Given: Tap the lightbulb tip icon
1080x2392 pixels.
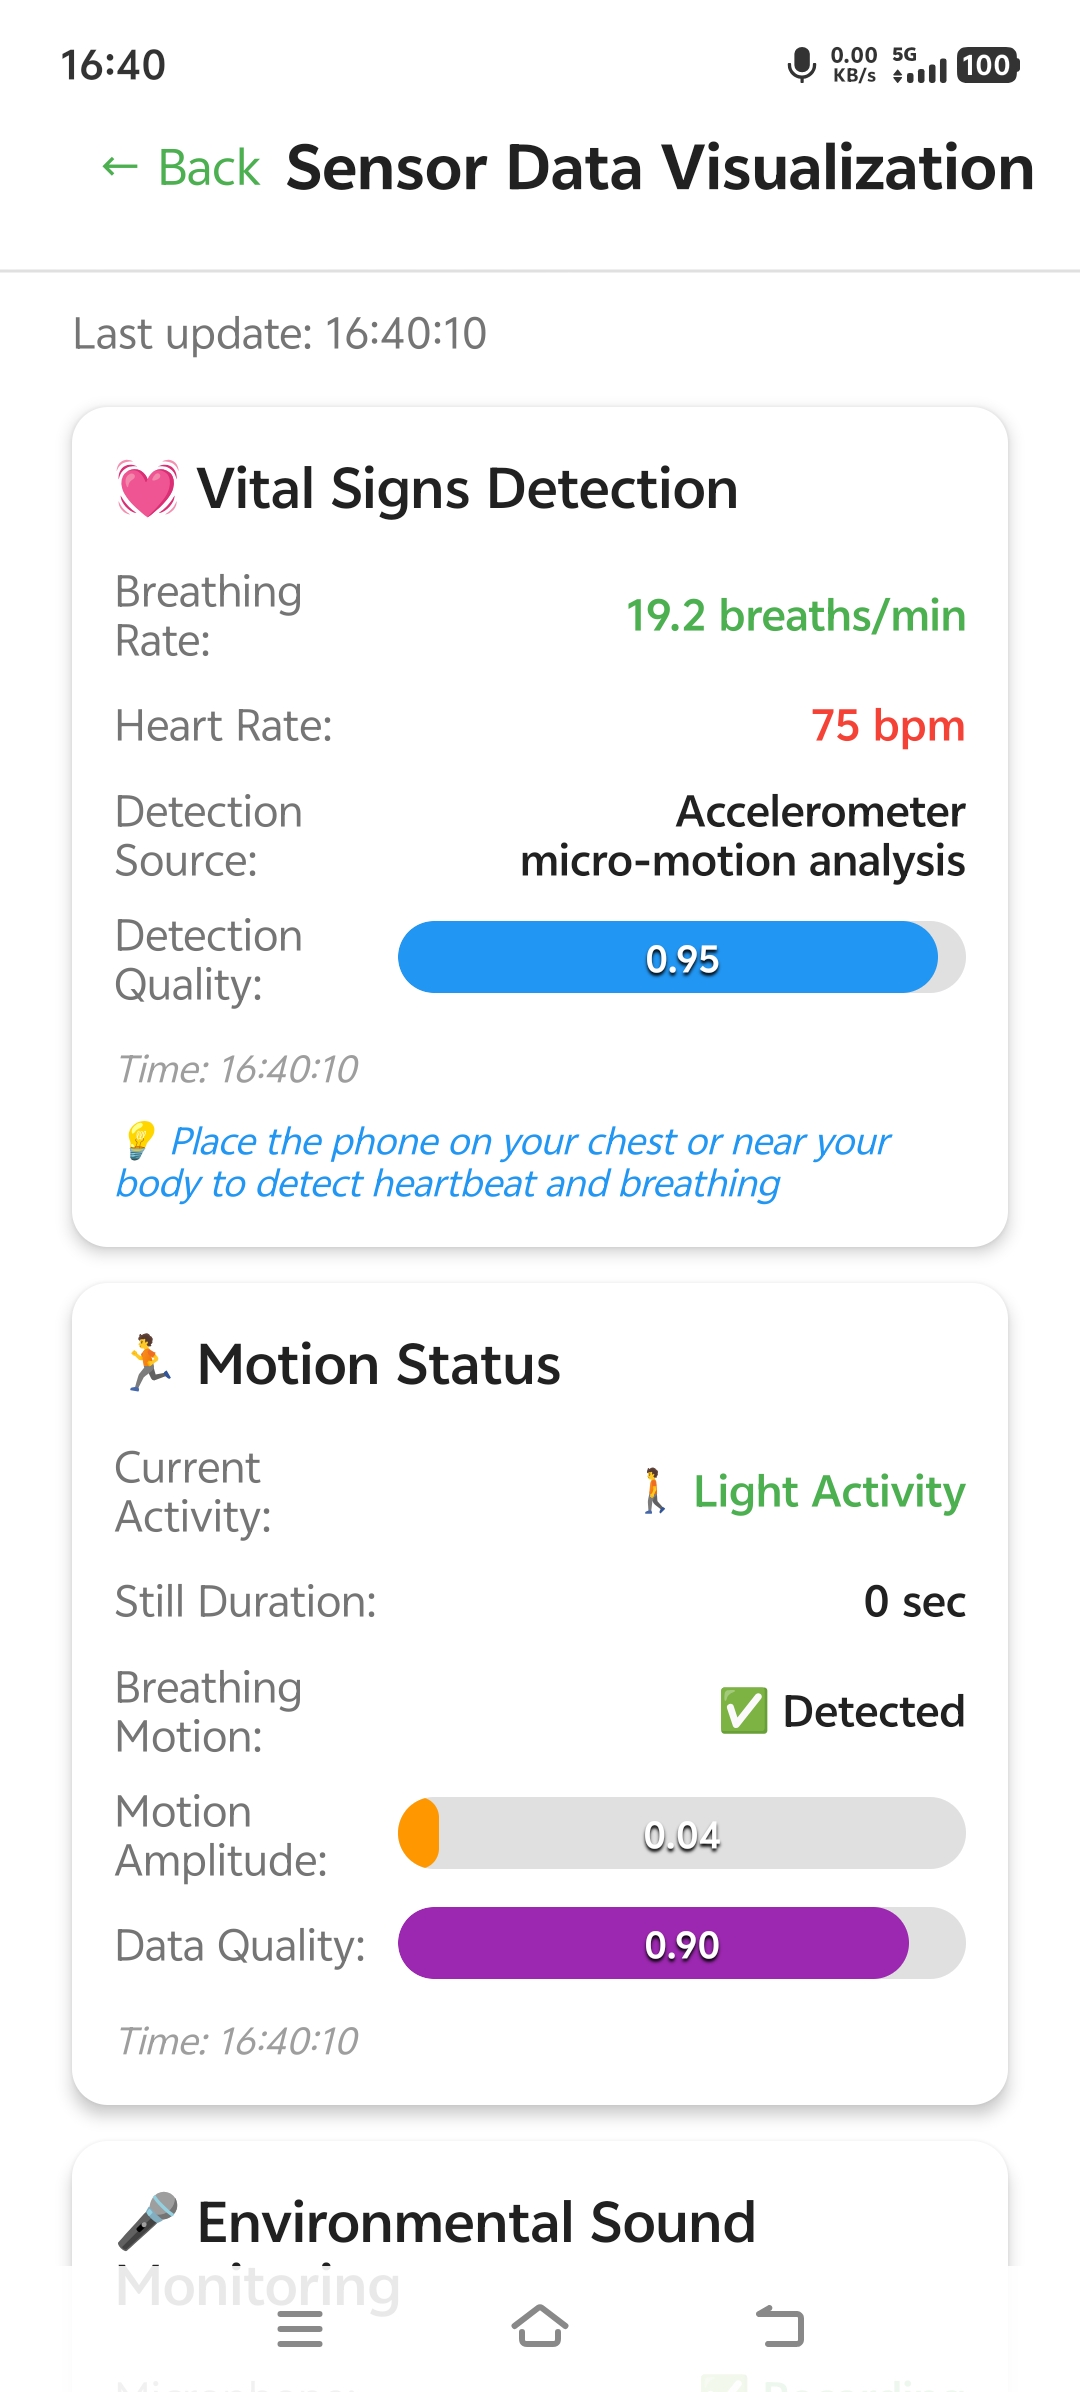Looking at the screenshot, I should click(139, 1140).
